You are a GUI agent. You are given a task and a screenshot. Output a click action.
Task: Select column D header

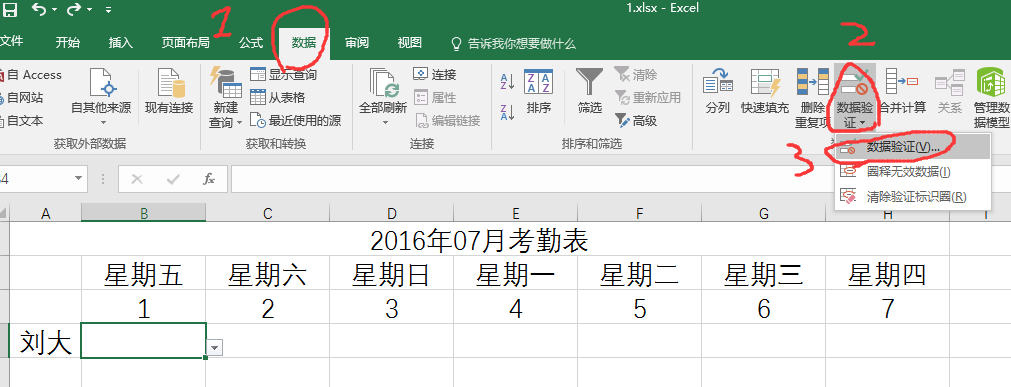(x=391, y=213)
